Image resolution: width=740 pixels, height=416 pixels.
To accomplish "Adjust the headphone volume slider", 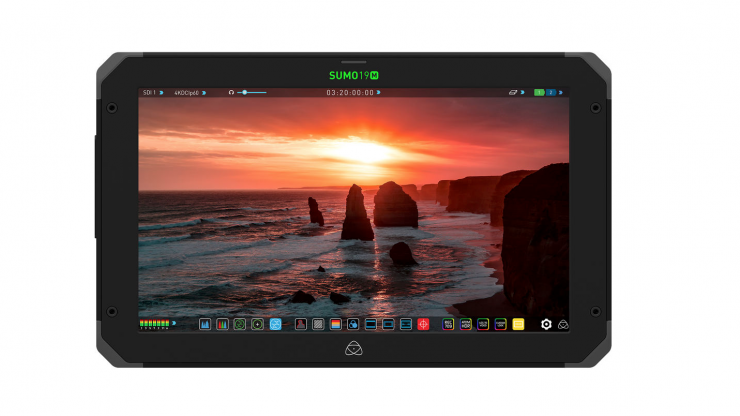I will coord(252,92).
